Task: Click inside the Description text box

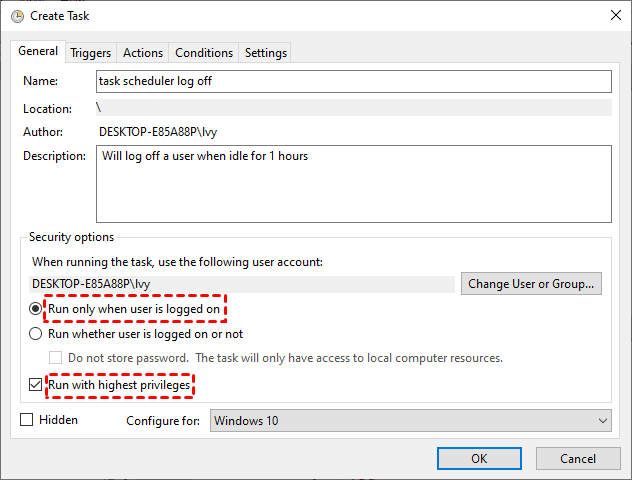Action: [353, 183]
